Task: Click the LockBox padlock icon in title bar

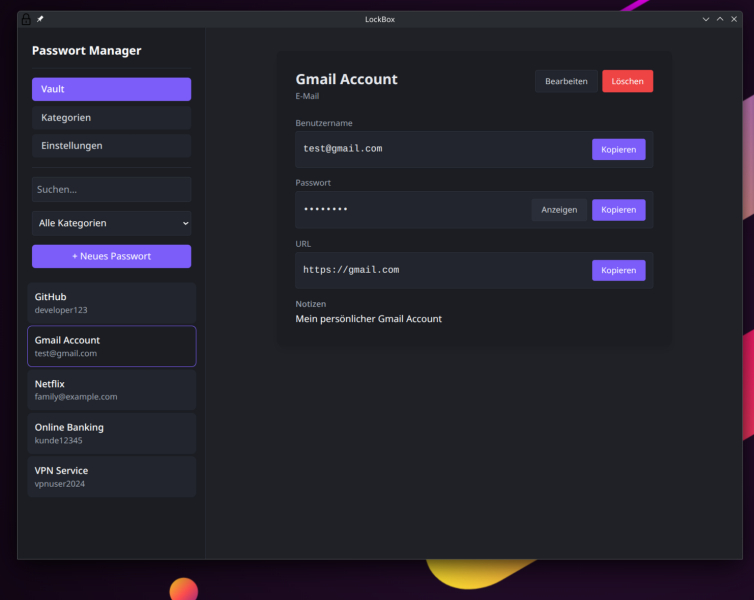Action: click(26, 19)
